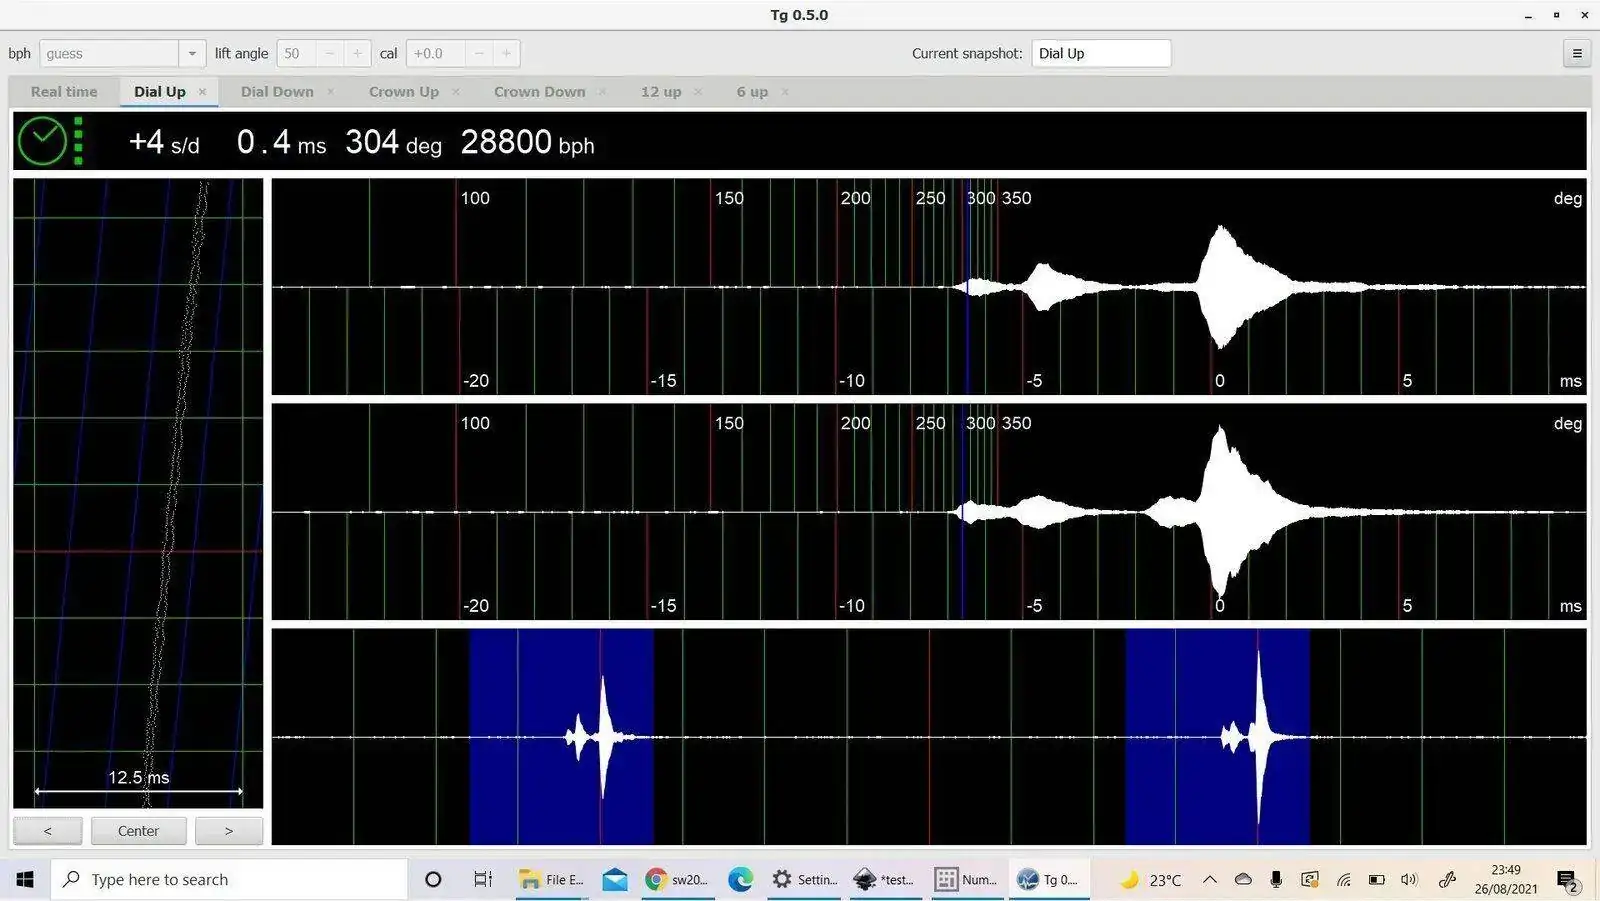1600x901 pixels.
Task: Open the Wi-Fi network tray icon
Action: (1344, 880)
